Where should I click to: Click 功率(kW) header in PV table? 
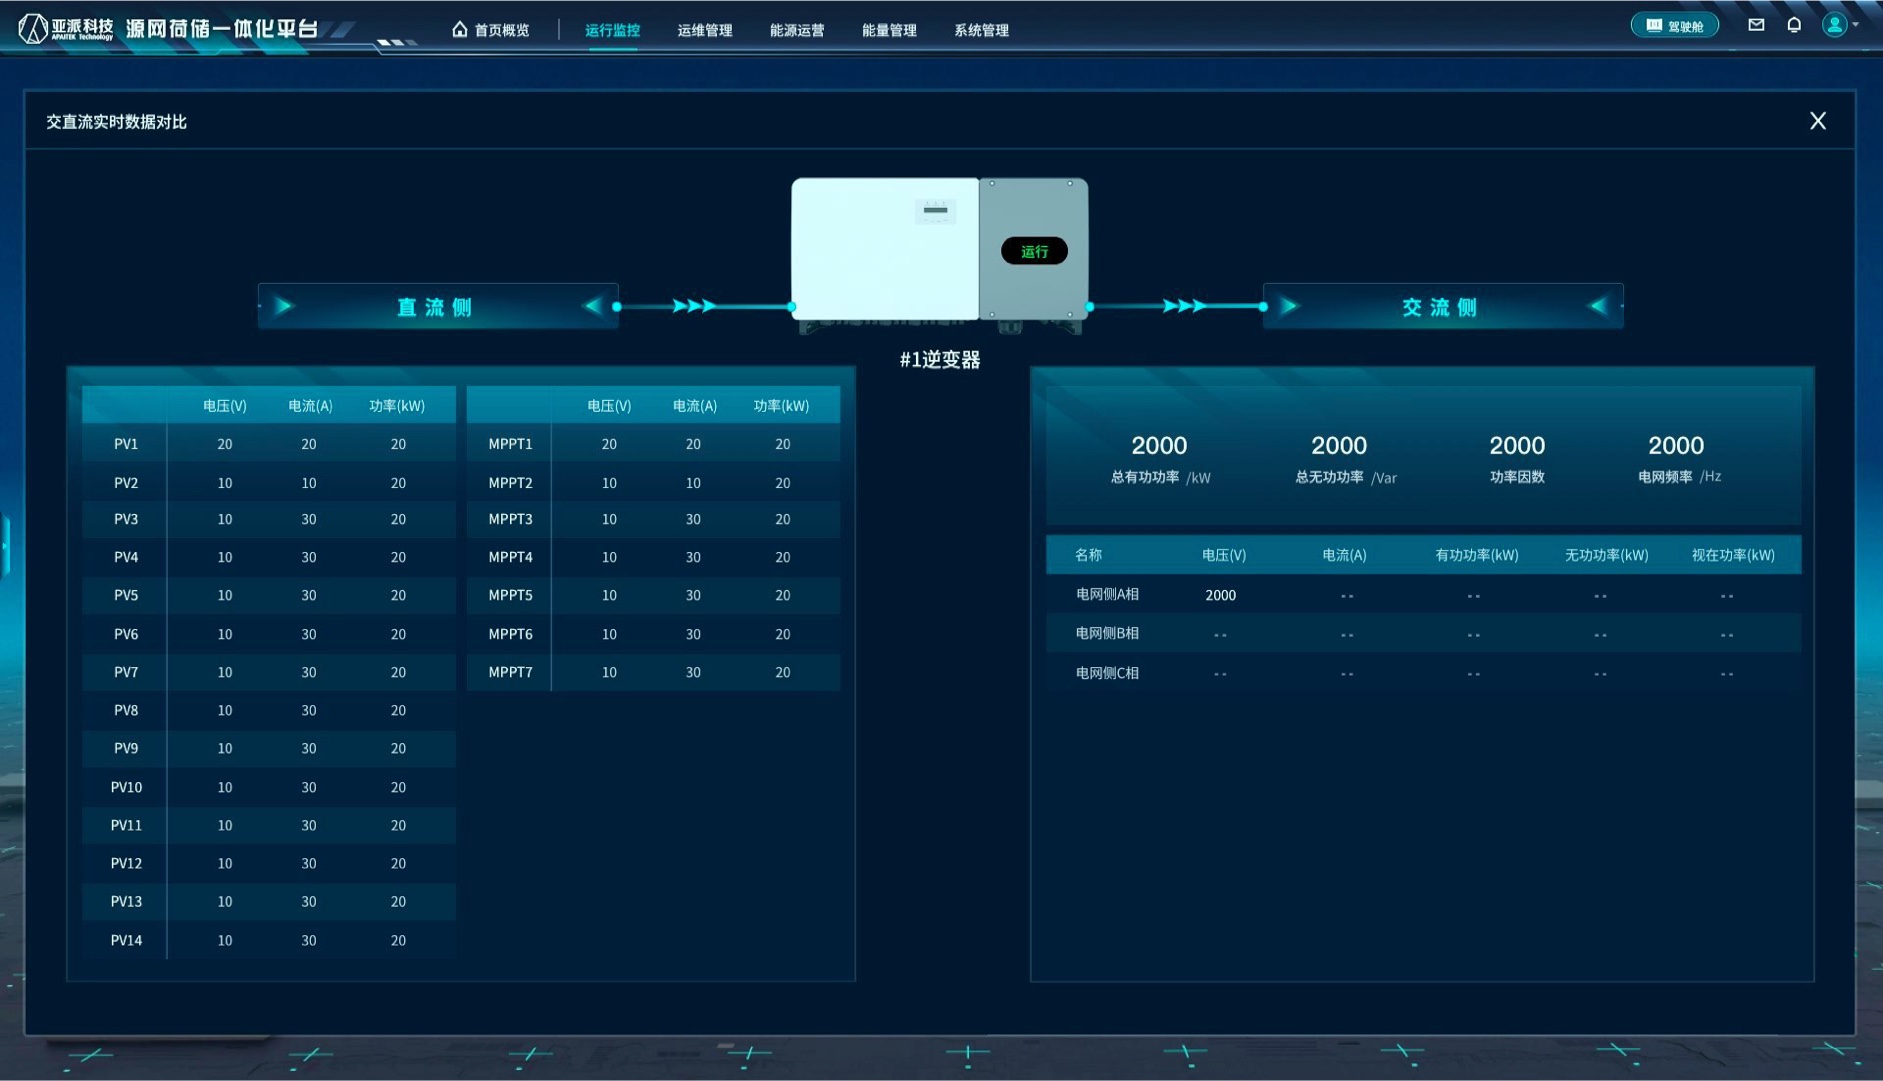(397, 406)
